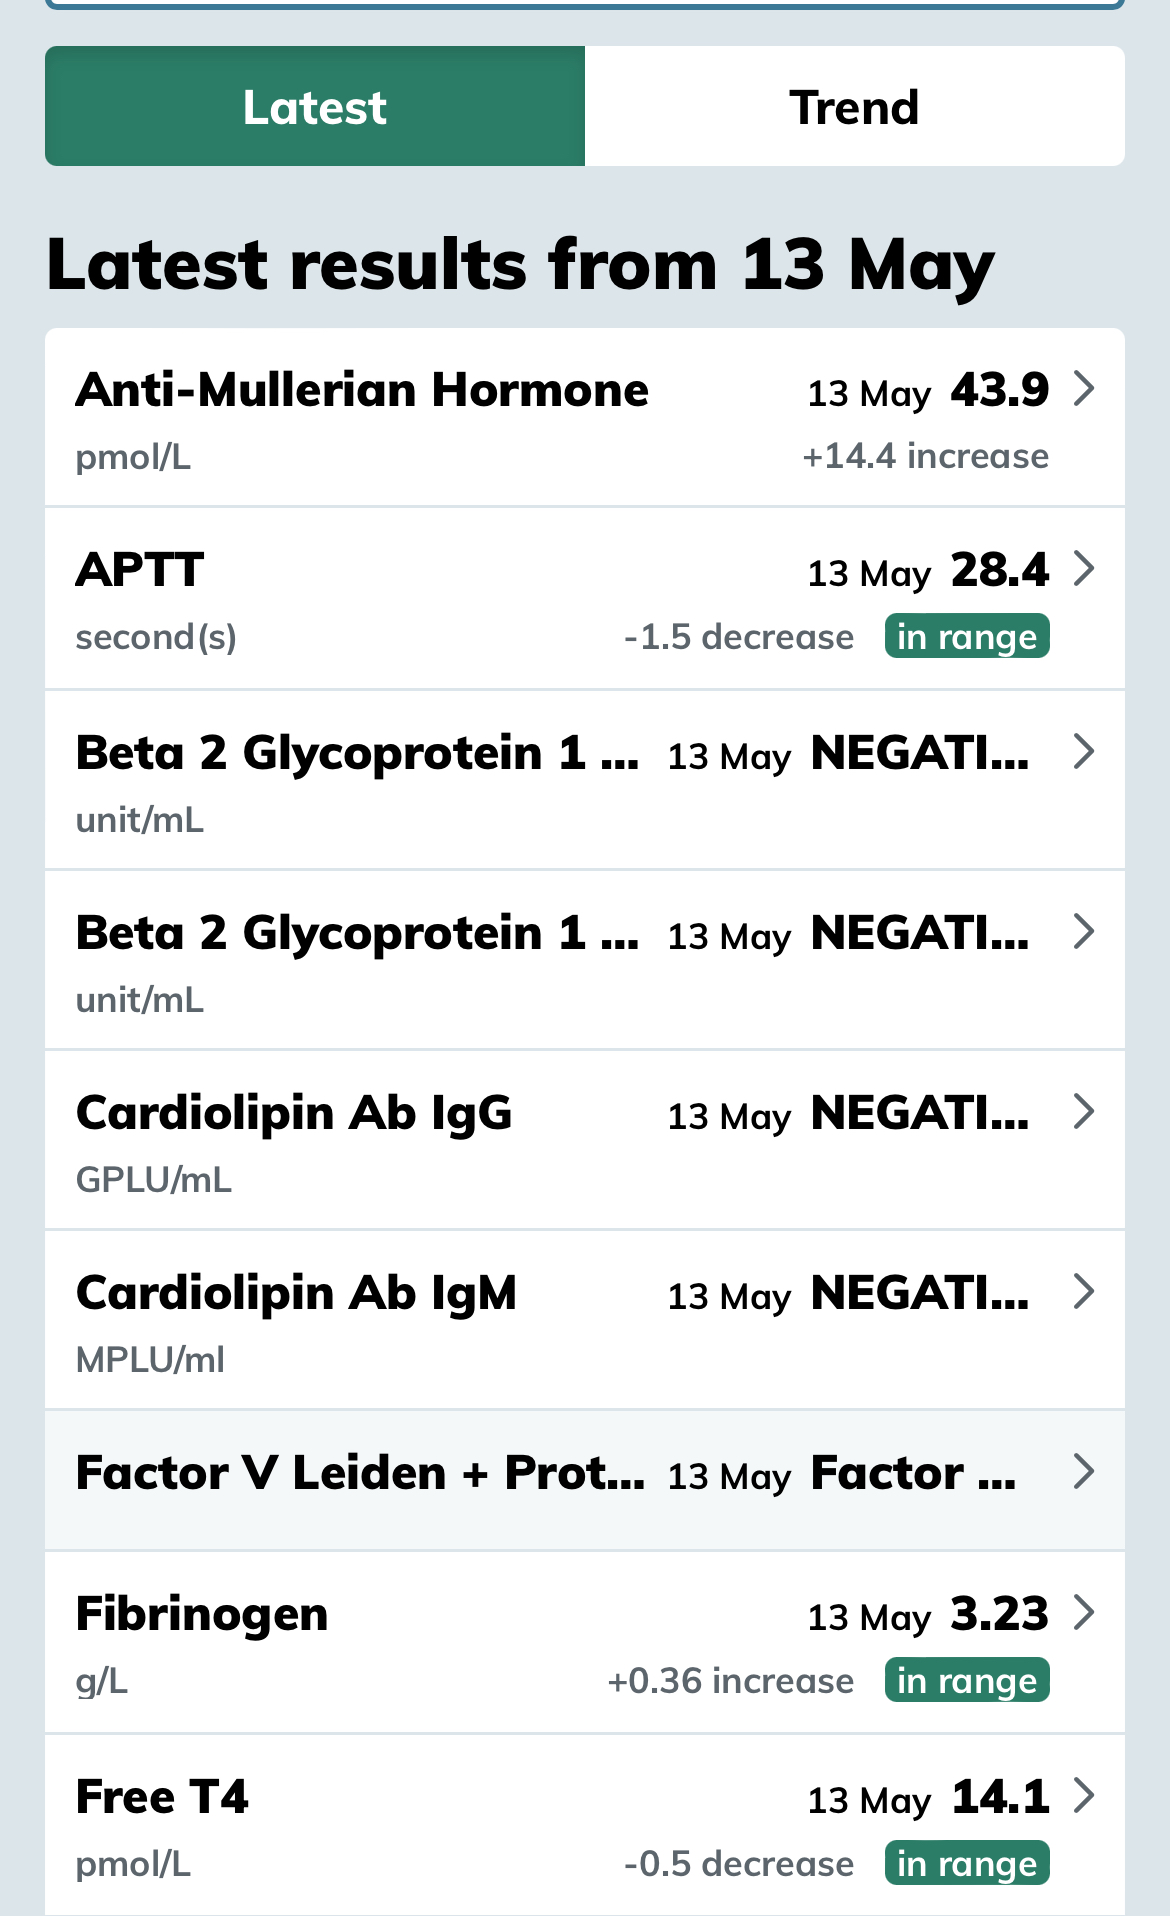
Task: Open Anti-Mullerian Hormone chevron arrow
Action: 1083,388
